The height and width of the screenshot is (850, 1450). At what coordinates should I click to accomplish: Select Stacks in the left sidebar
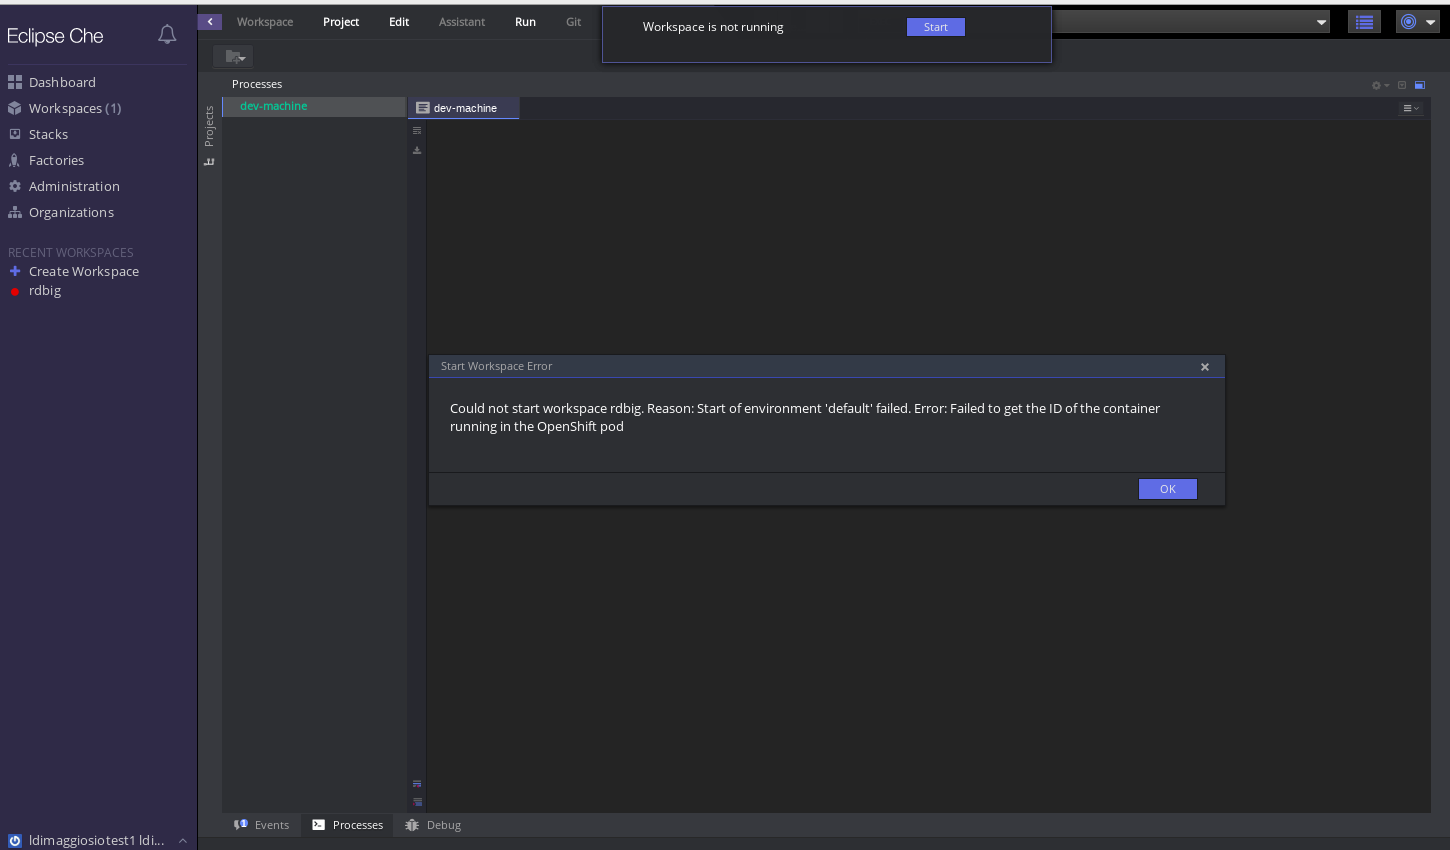[48, 134]
